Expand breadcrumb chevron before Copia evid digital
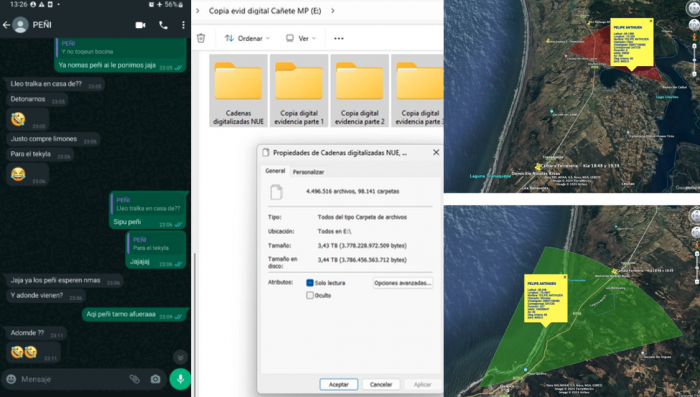Screen dimensions: 700x397 click(198, 11)
